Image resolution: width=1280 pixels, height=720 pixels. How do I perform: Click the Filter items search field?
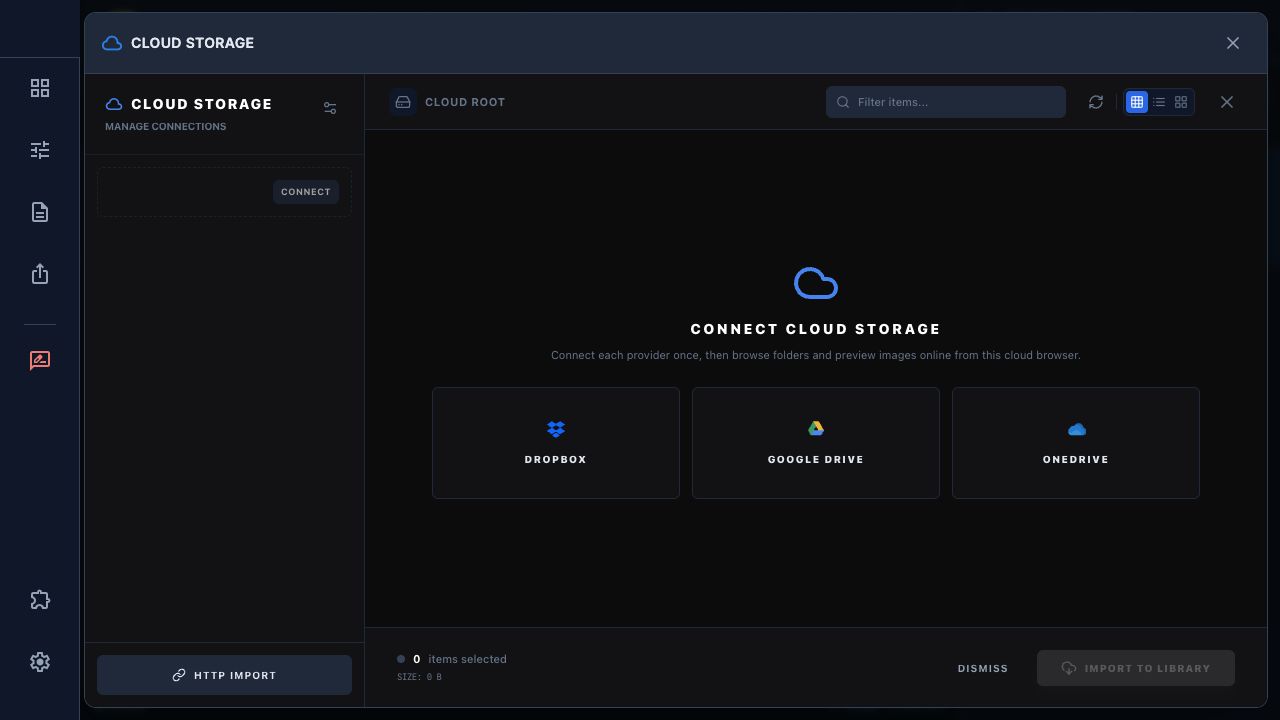point(946,102)
